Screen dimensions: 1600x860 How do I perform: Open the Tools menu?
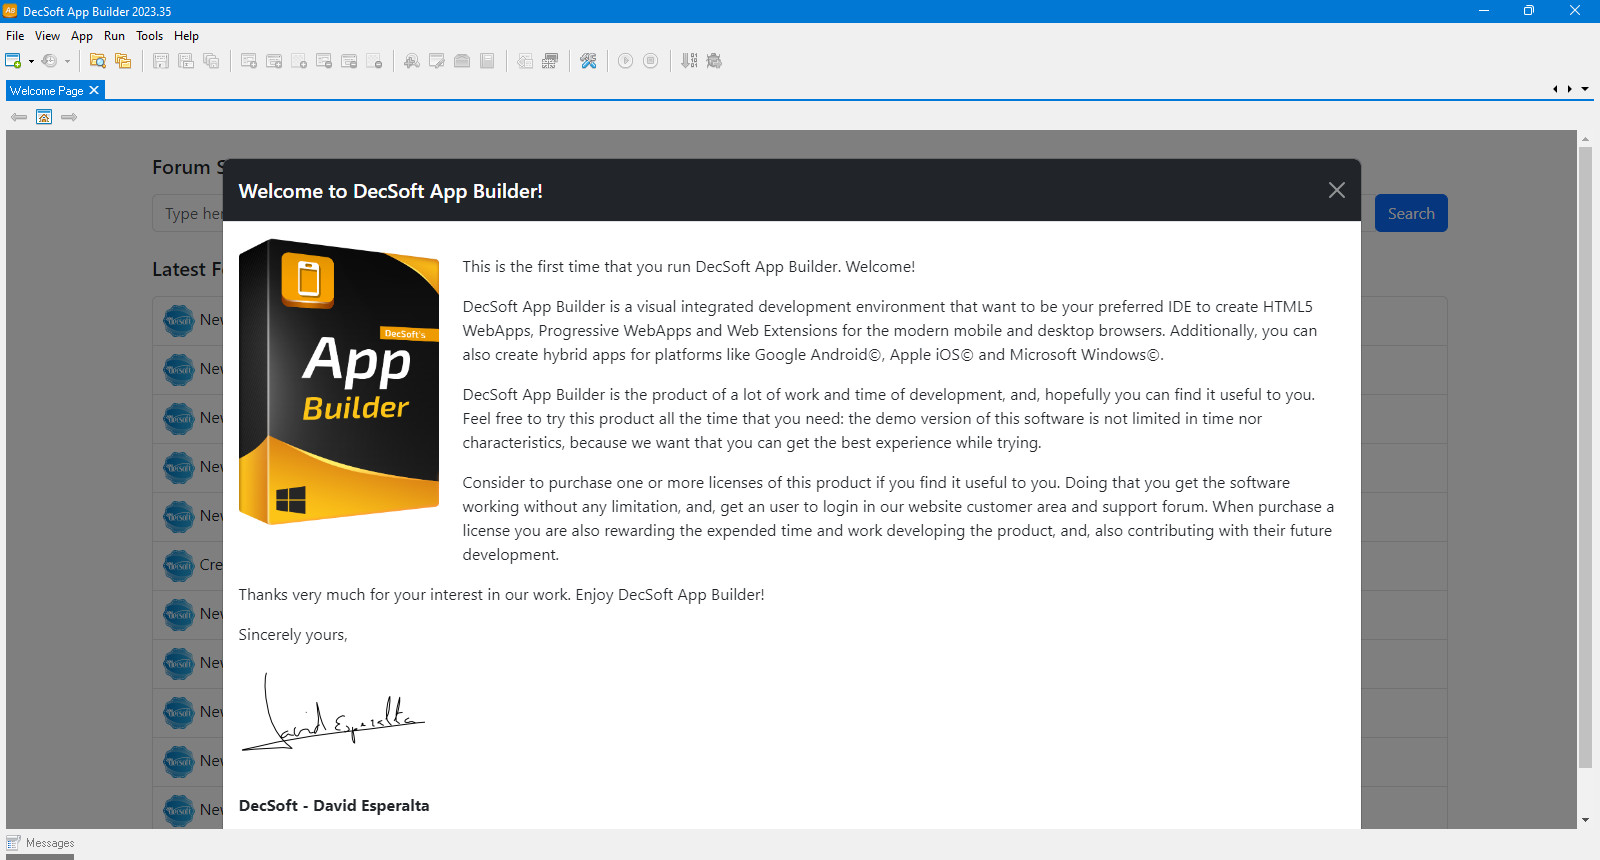pyautogui.click(x=150, y=36)
